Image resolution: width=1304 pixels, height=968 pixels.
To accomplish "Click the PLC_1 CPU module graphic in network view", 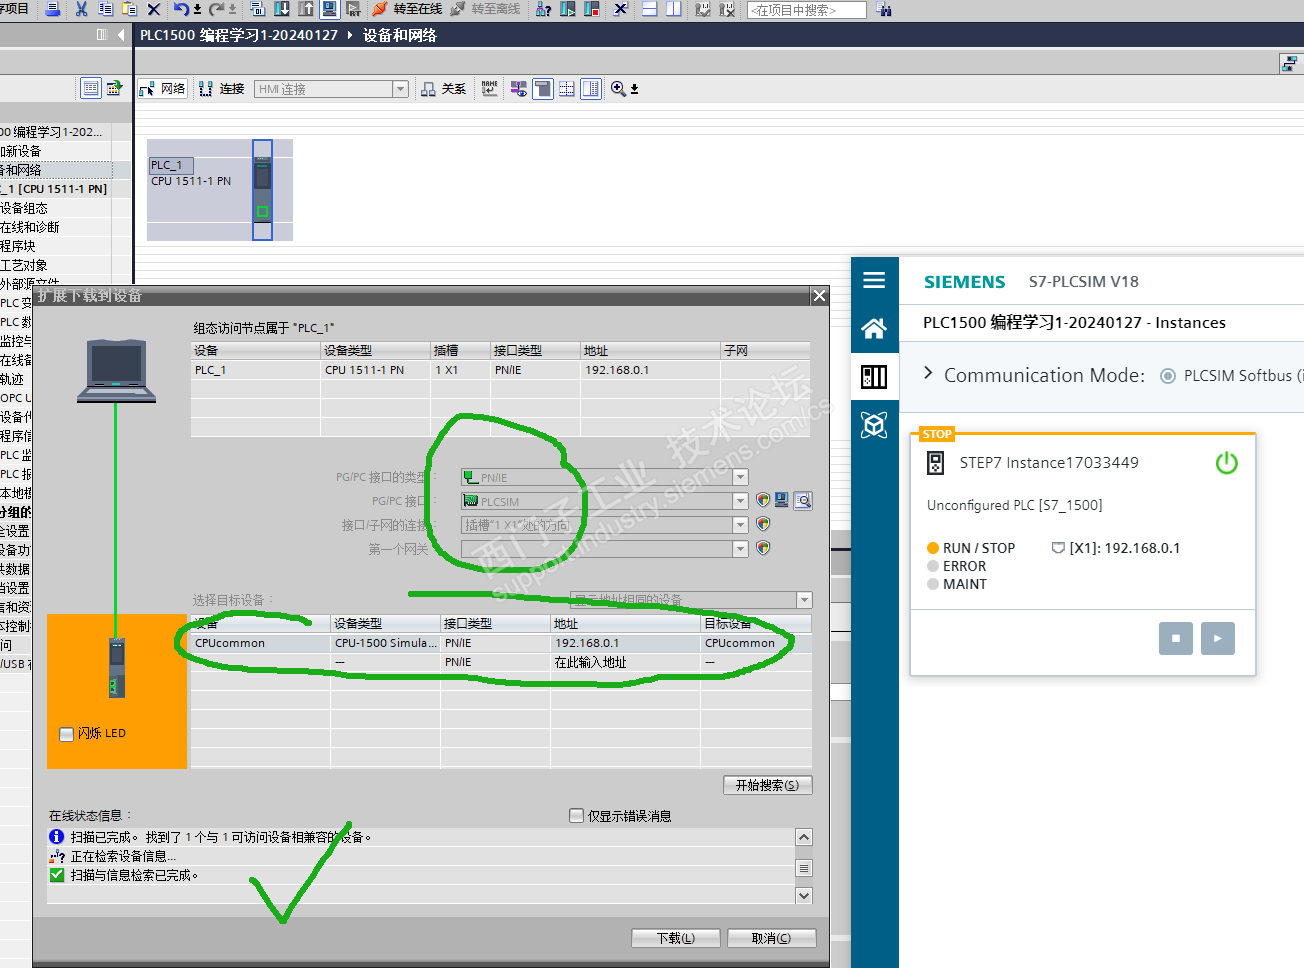I will pyautogui.click(x=262, y=190).
